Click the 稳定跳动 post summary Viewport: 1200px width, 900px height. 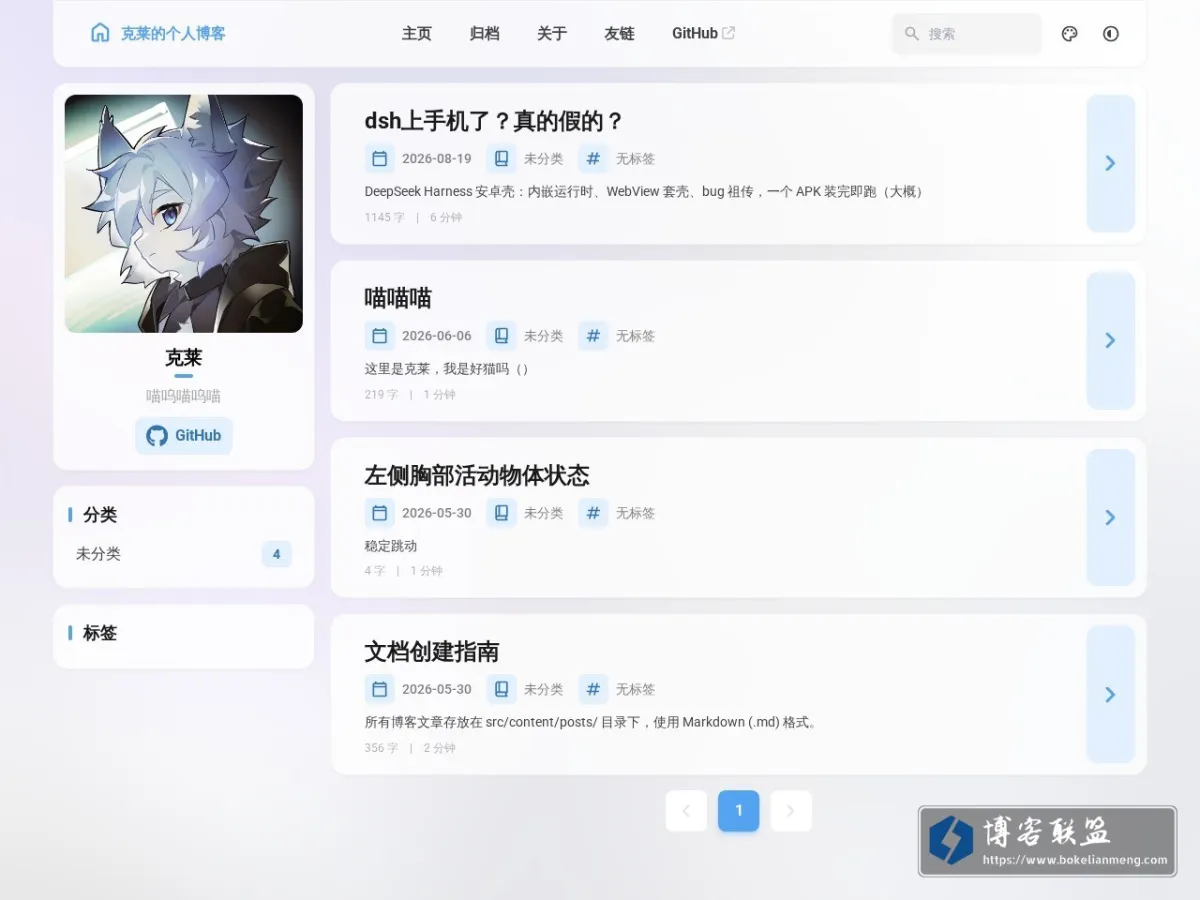click(391, 546)
